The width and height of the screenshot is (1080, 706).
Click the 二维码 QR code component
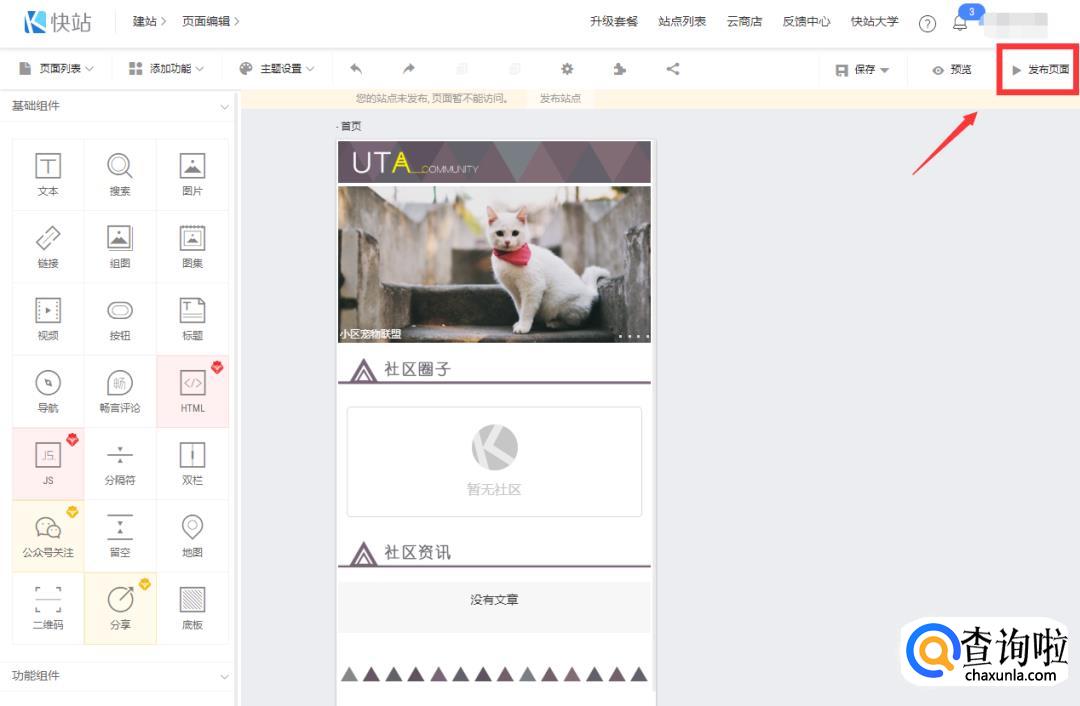coord(48,608)
